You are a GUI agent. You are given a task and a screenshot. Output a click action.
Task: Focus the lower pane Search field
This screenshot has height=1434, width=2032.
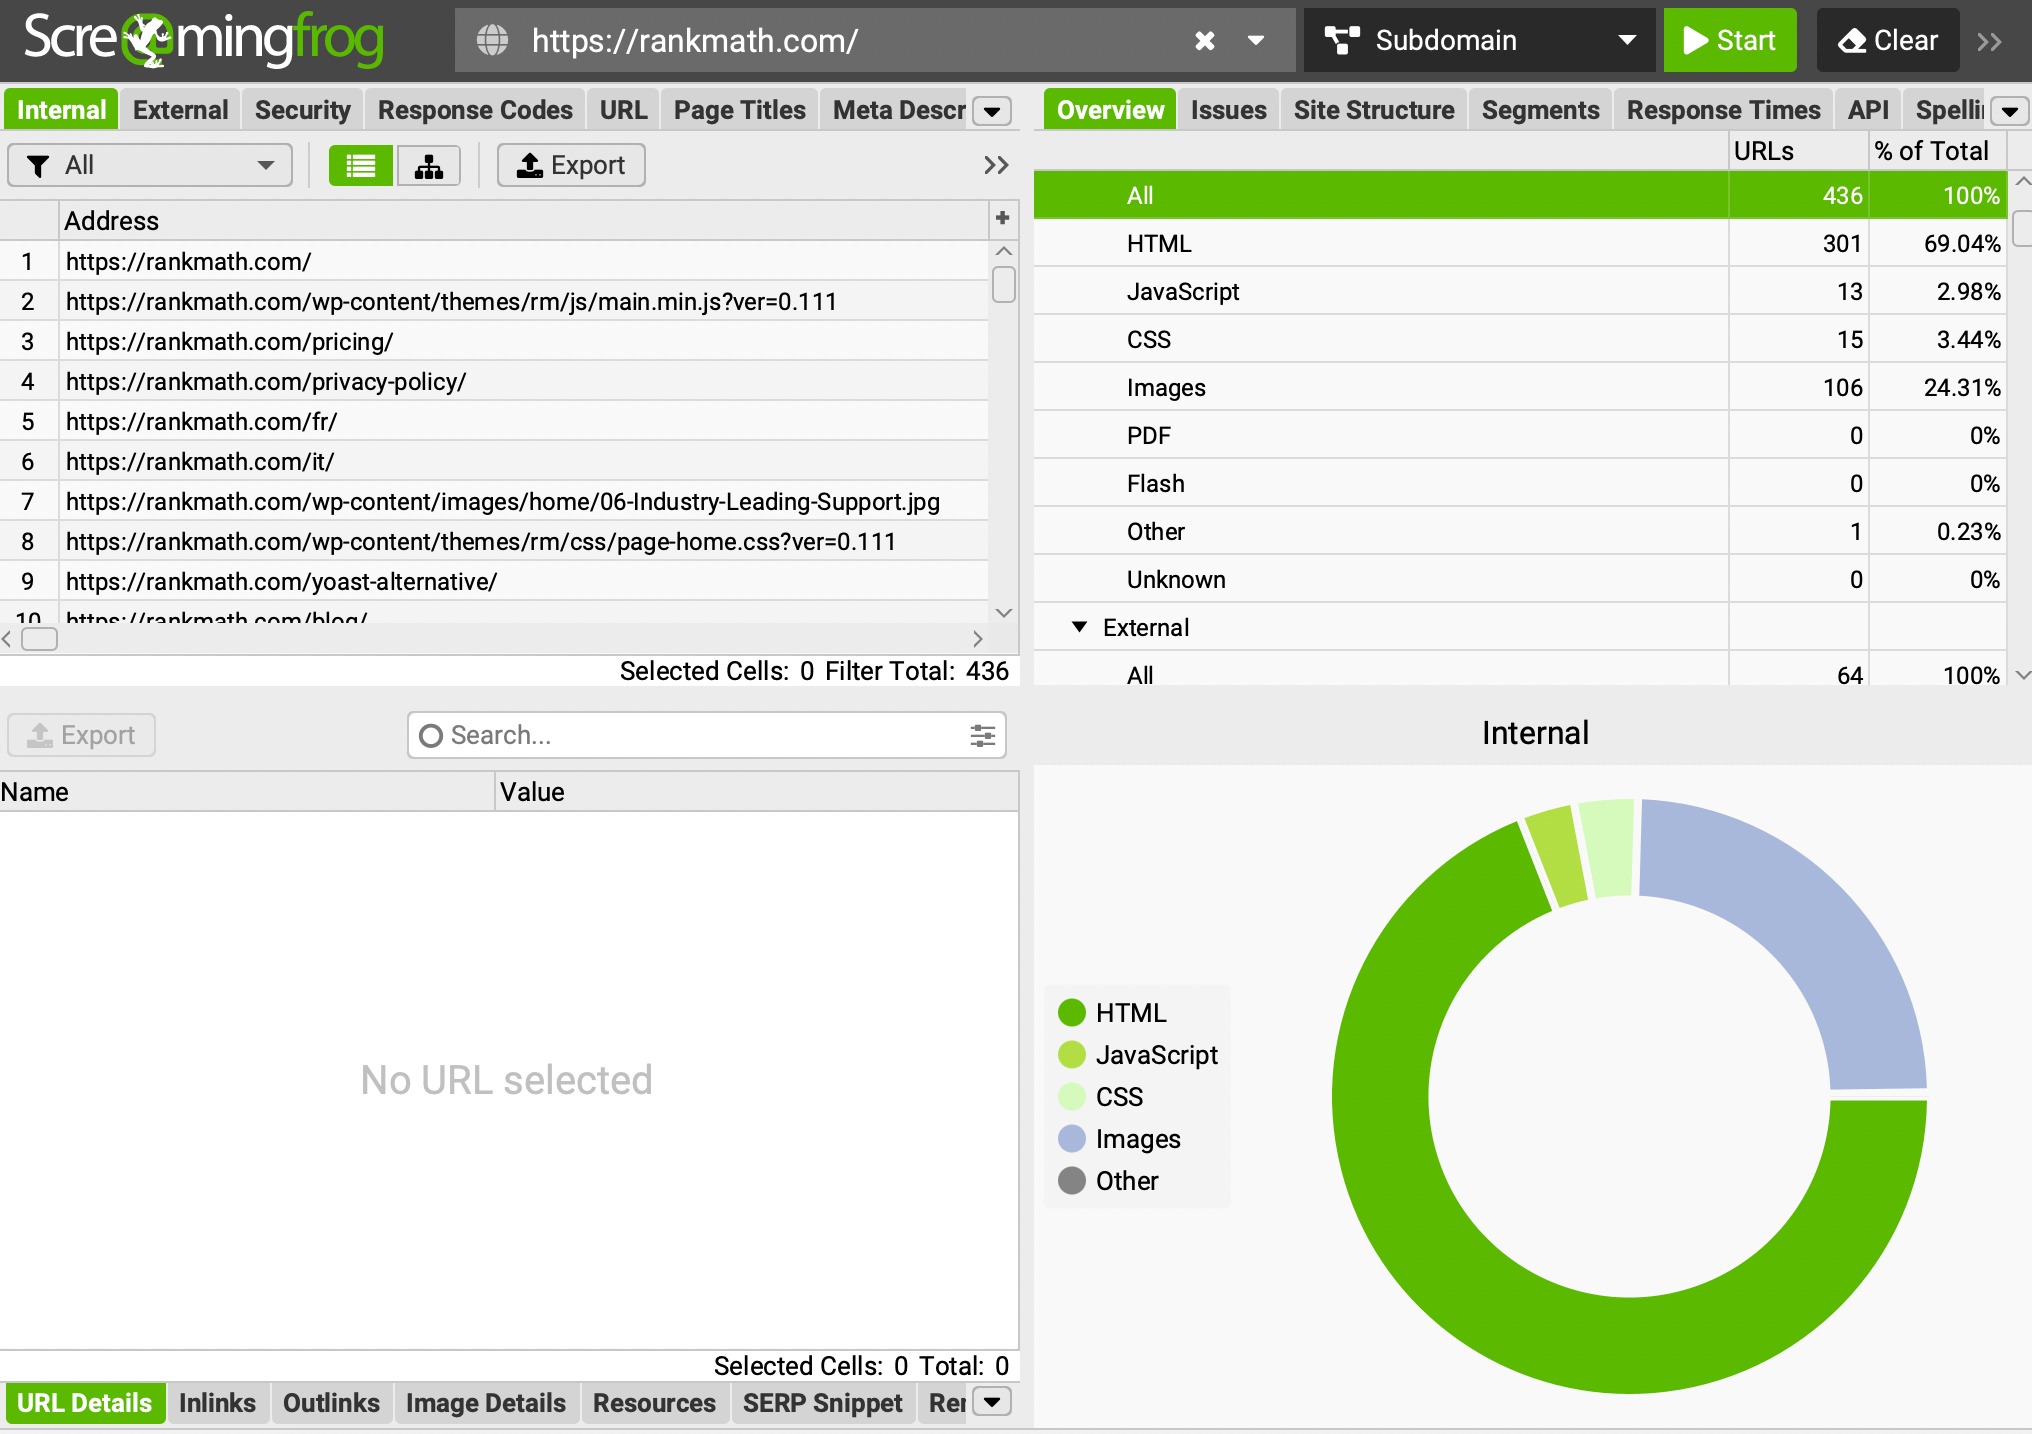(700, 736)
